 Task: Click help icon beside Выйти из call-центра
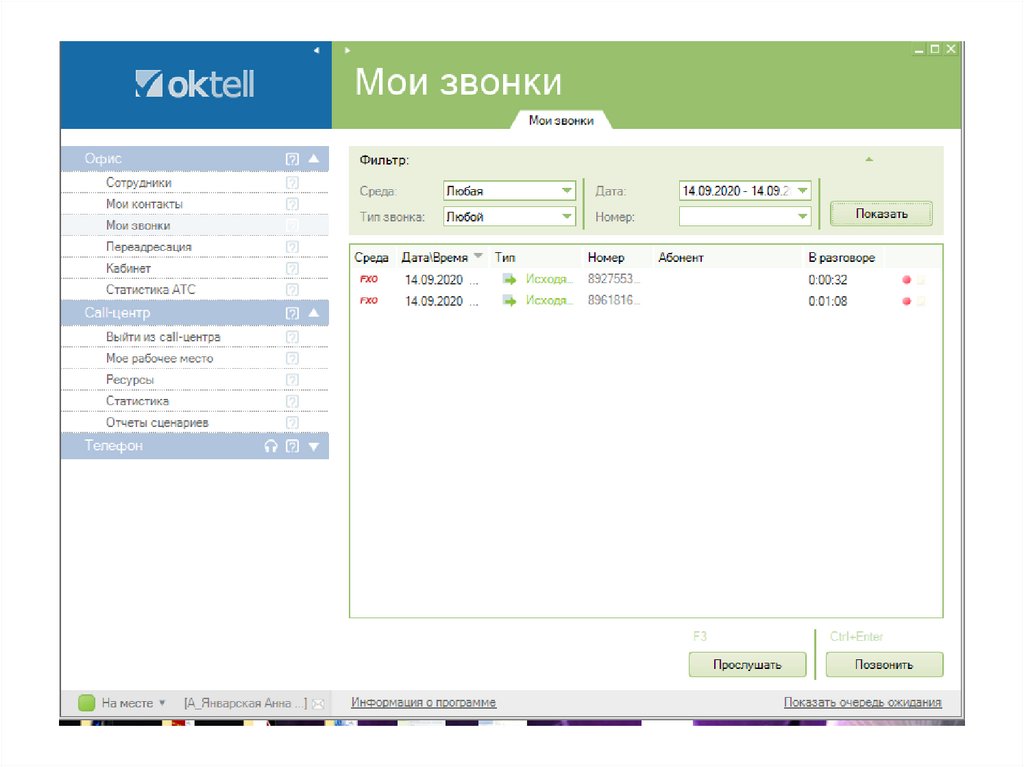click(x=292, y=337)
